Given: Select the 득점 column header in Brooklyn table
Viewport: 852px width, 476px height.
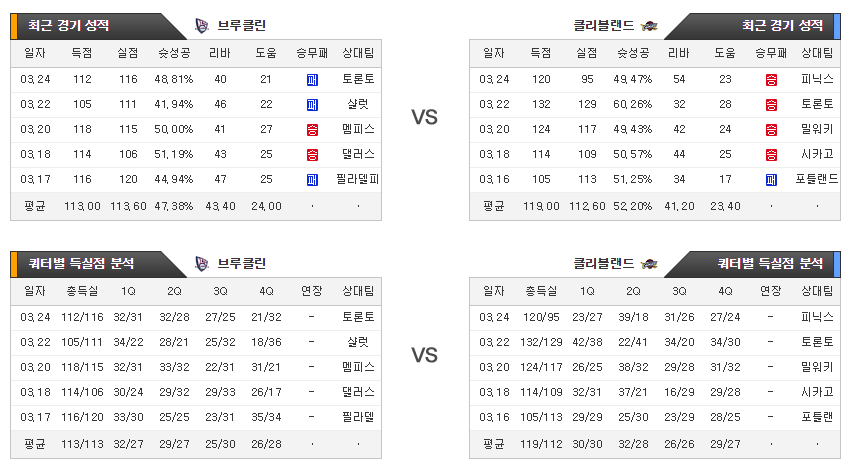Looking at the screenshot, I should tap(82, 53).
